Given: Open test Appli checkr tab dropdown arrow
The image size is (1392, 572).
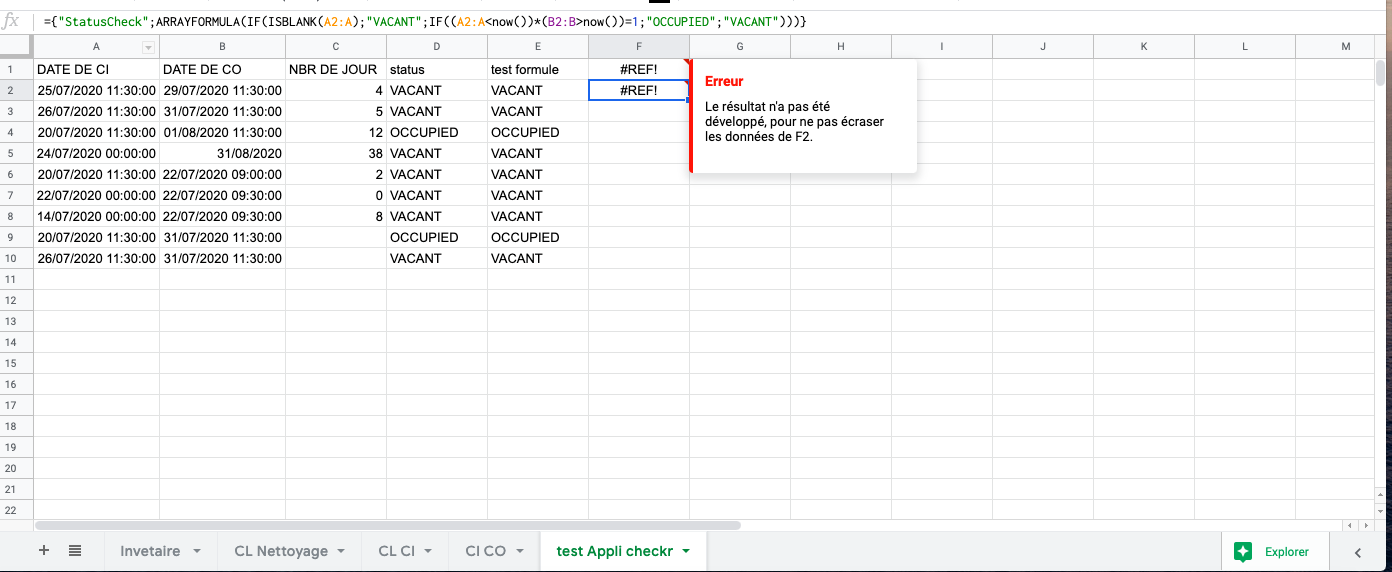Looking at the screenshot, I should [686, 551].
